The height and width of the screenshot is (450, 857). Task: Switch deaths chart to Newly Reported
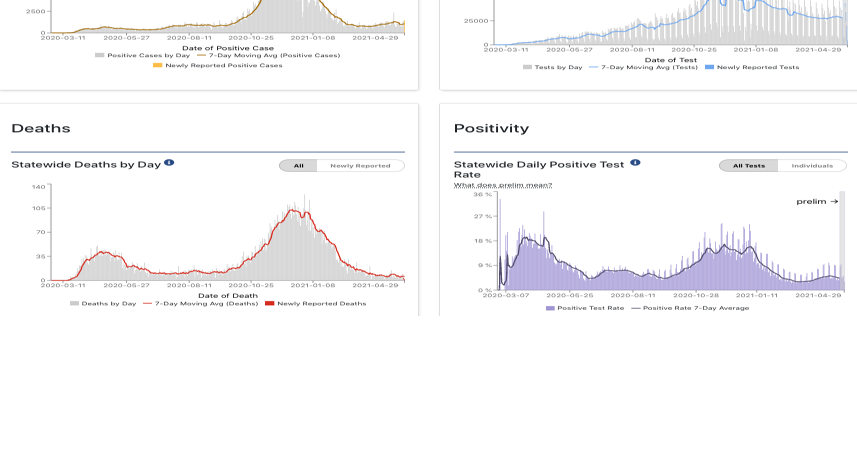pyautogui.click(x=360, y=165)
